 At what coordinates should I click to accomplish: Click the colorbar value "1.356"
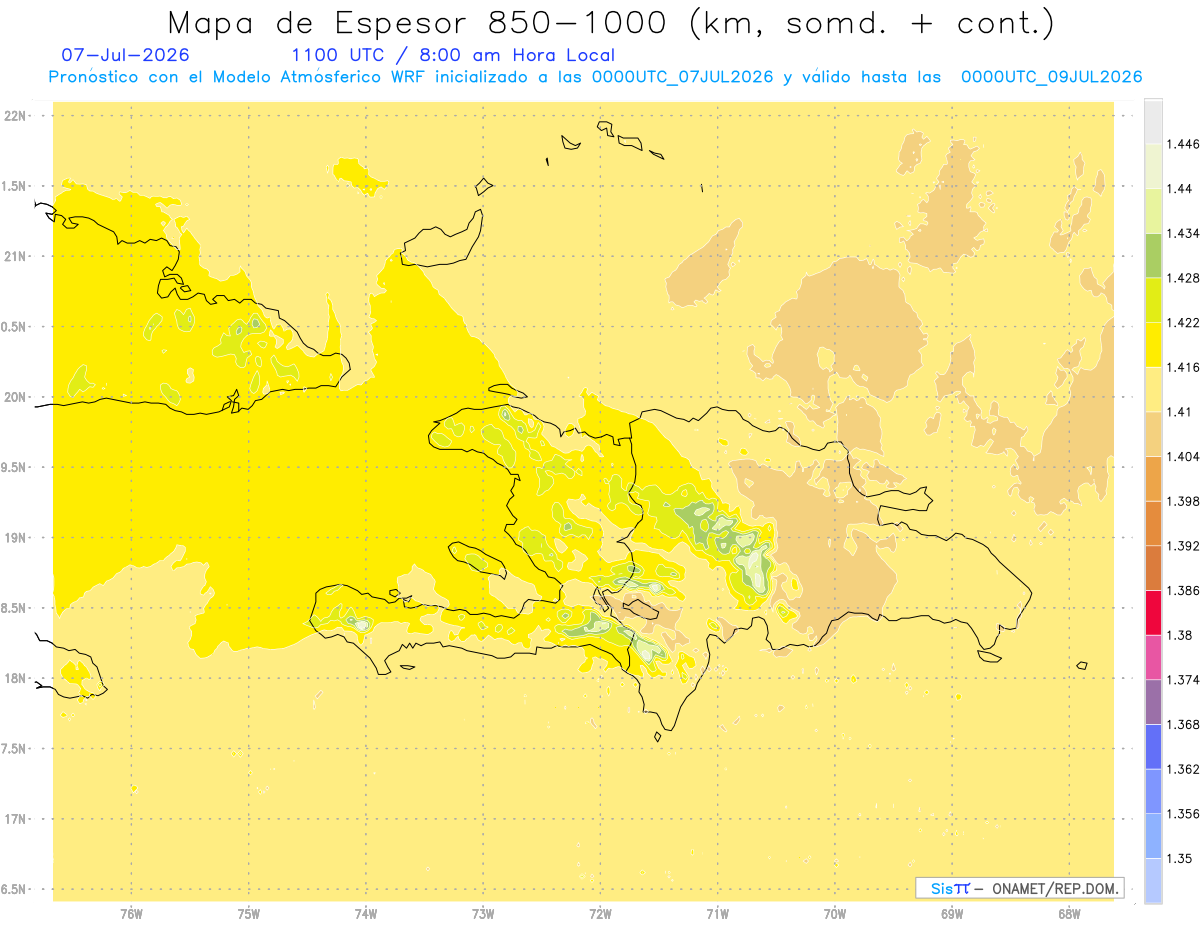(1183, 814)
